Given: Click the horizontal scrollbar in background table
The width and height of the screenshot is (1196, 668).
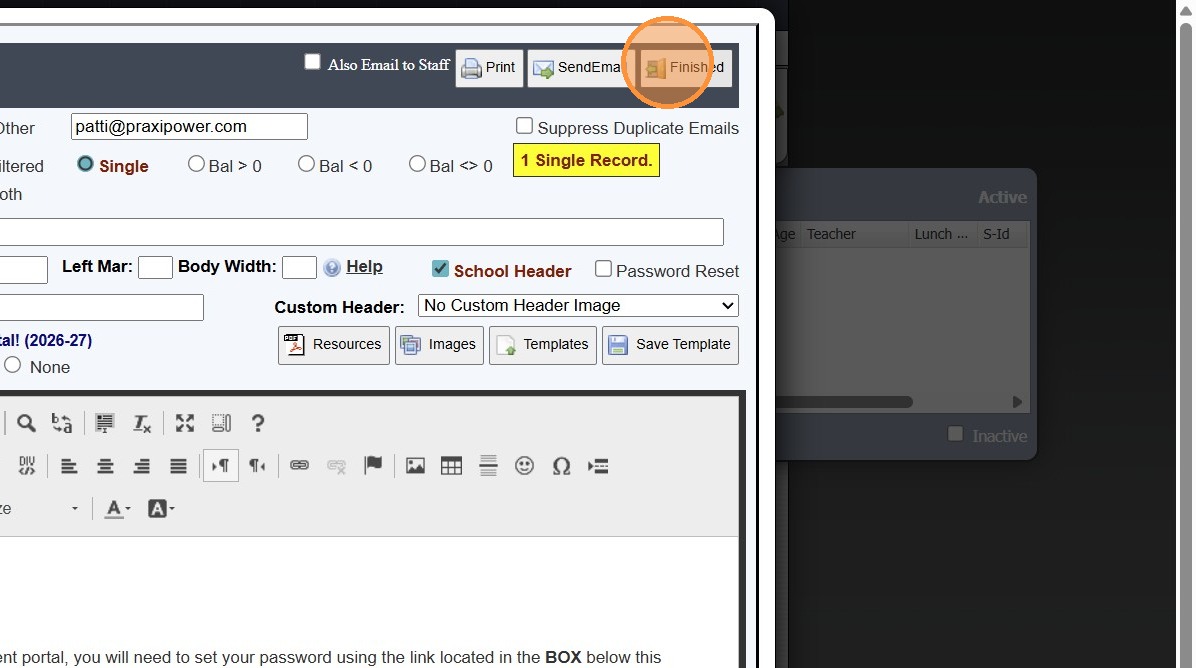Looking at the screenshot, I should 844,402.
